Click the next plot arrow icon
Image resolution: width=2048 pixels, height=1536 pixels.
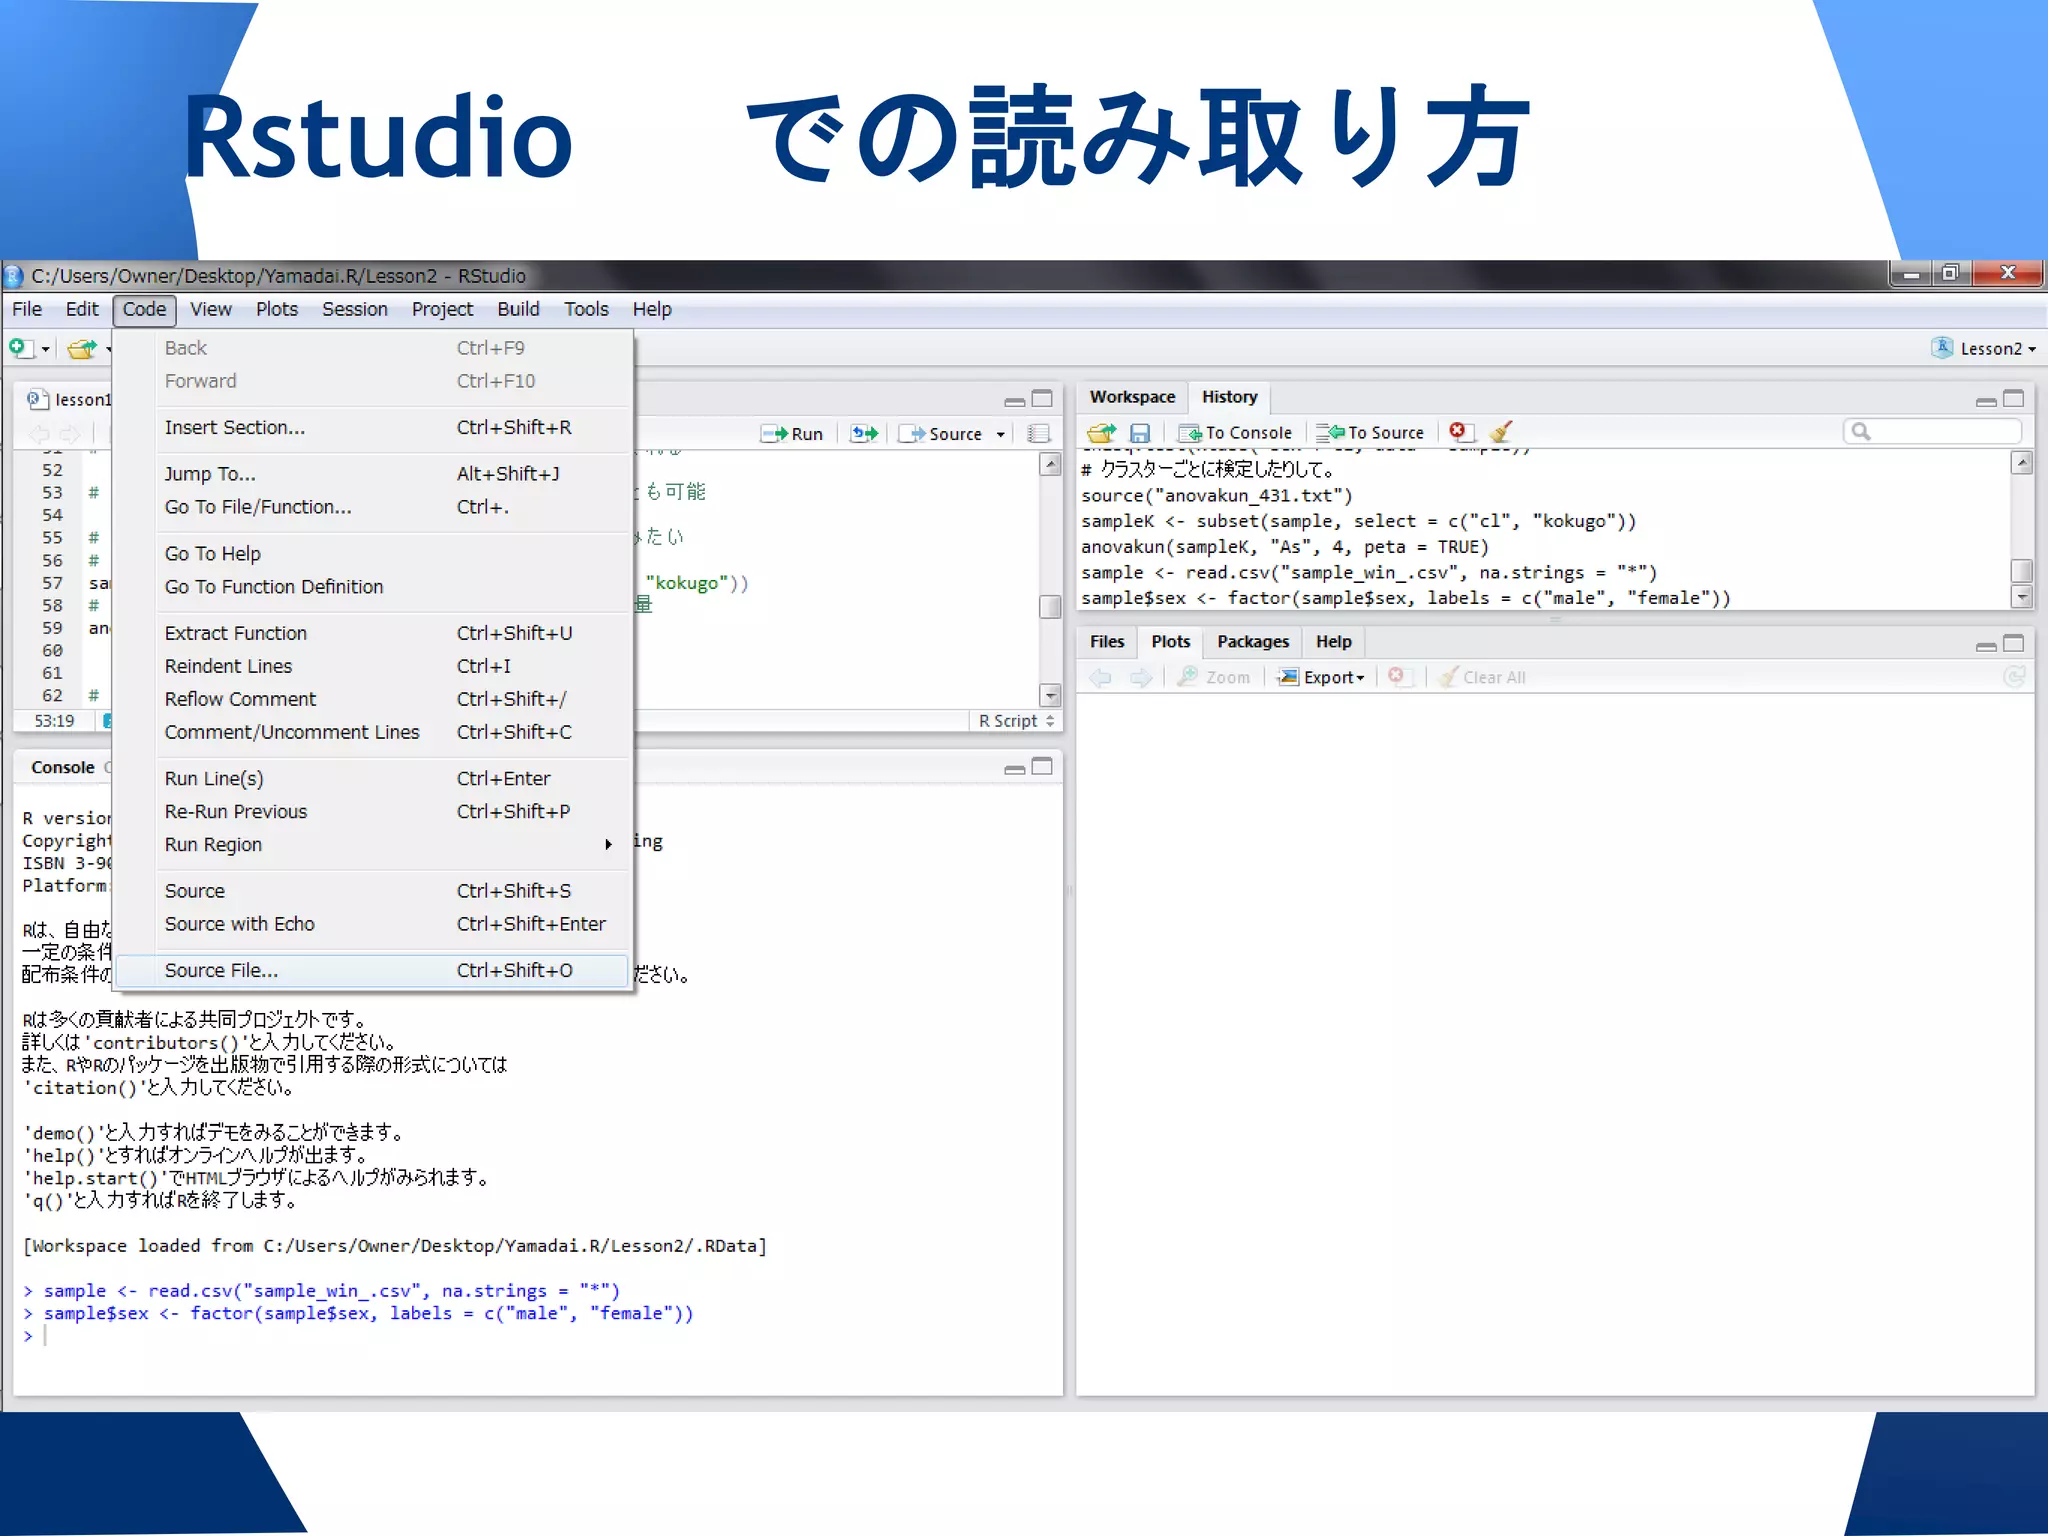[1140, 677]
